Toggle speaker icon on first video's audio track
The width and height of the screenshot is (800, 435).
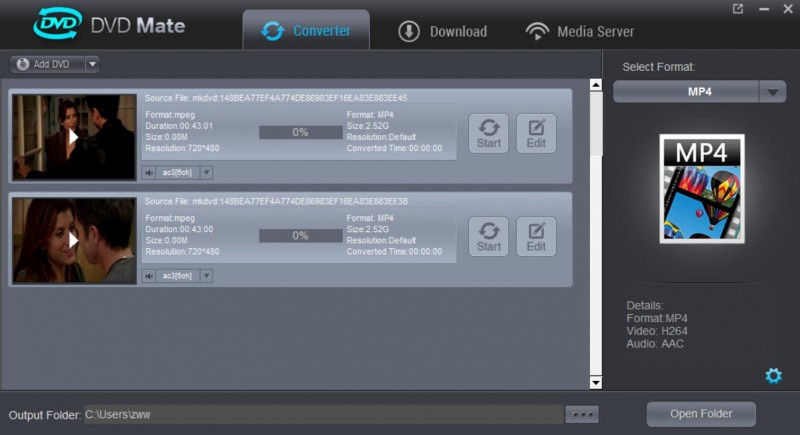tap(150, 173)
